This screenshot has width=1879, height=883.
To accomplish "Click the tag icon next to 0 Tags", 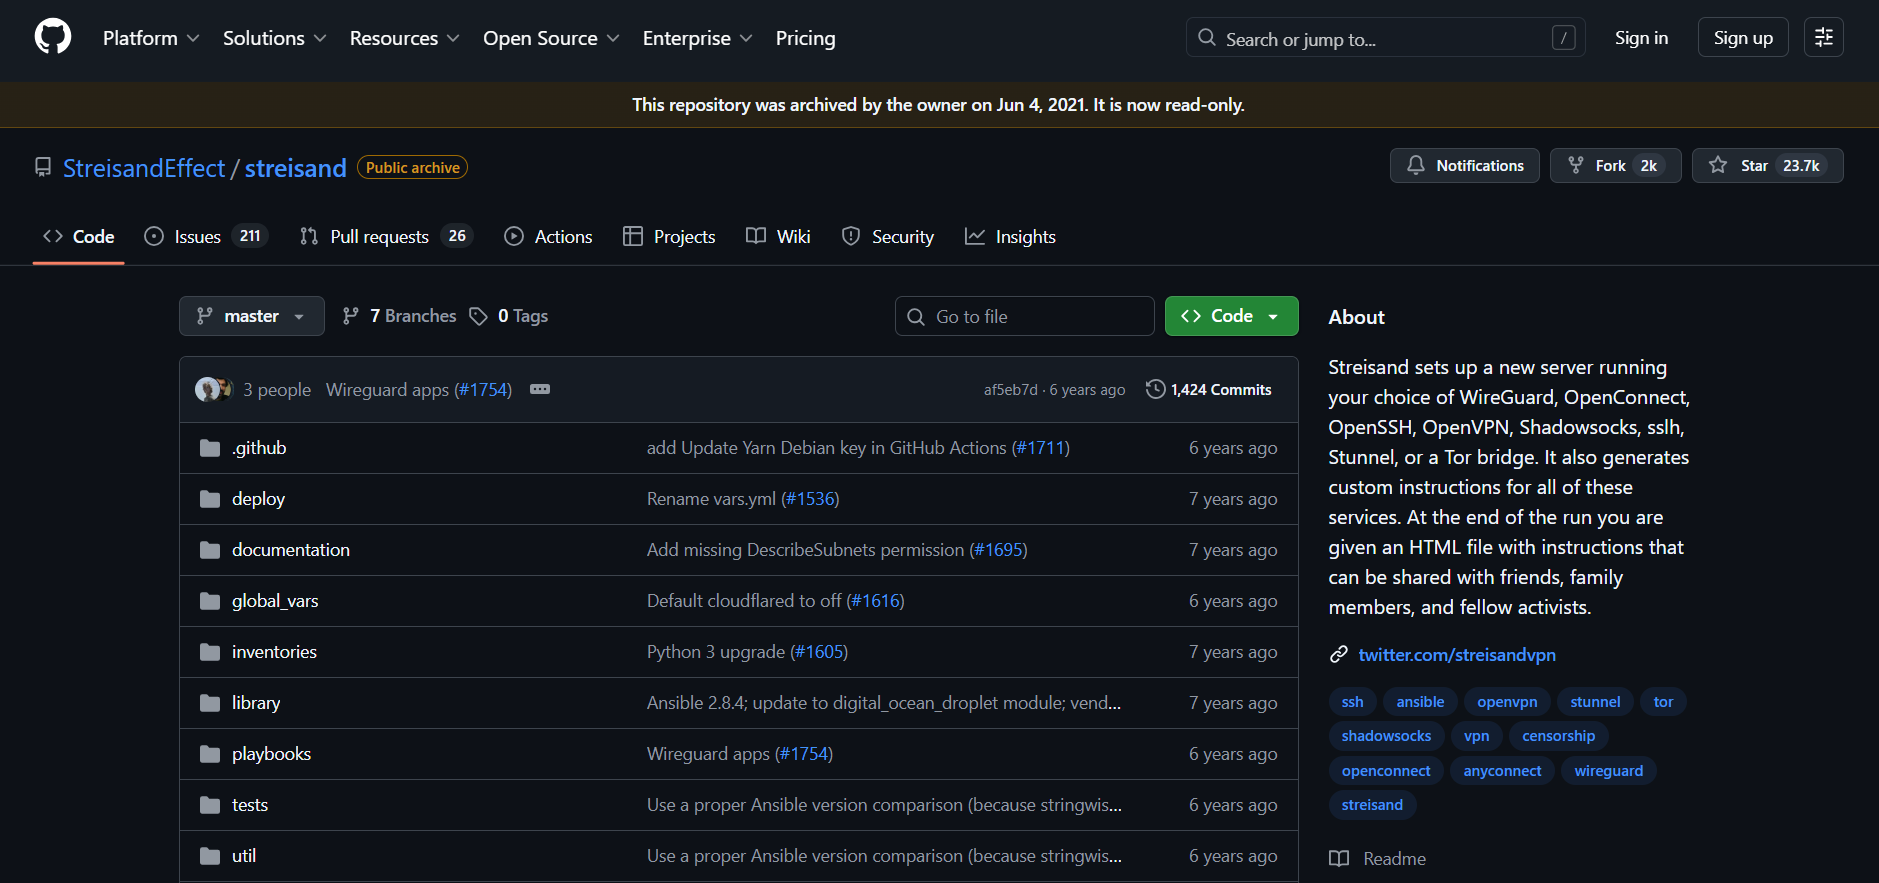I will tap(479, 316).
